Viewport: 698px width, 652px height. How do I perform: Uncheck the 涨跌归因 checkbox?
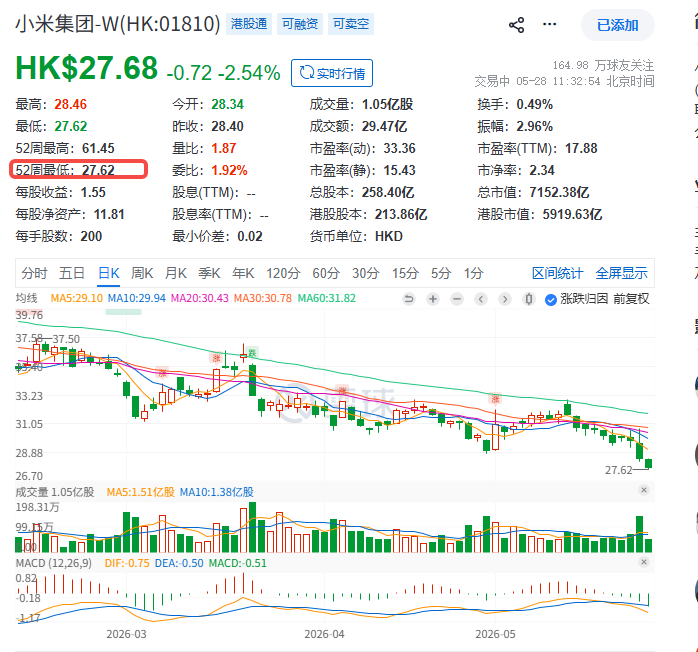551,300
